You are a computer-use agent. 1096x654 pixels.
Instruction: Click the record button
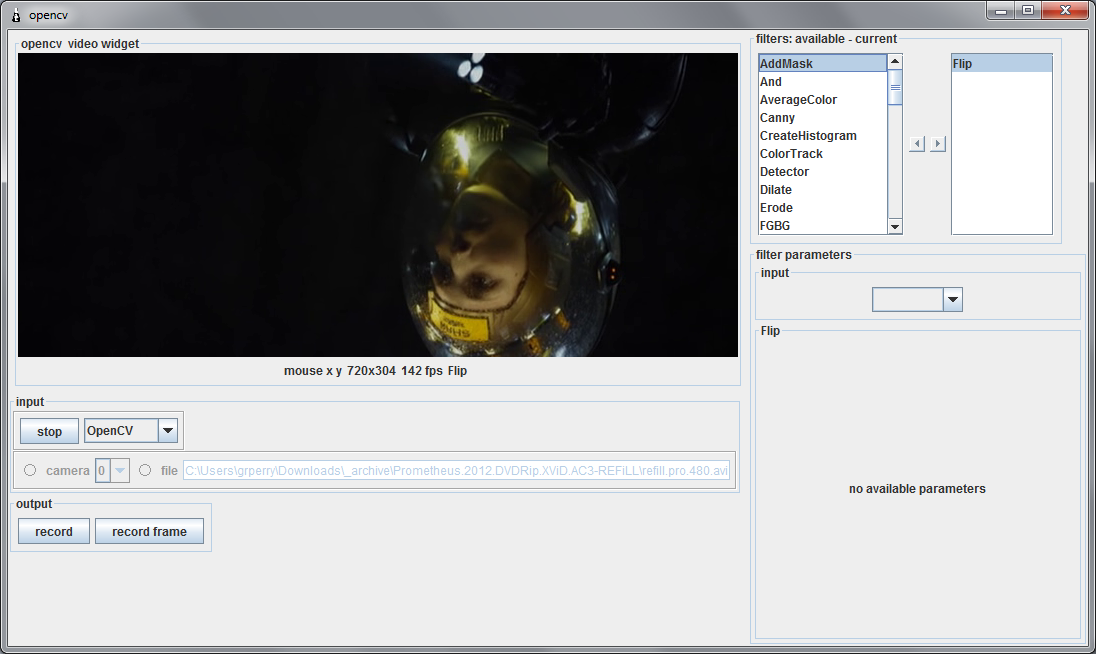(x=54, y=532)
